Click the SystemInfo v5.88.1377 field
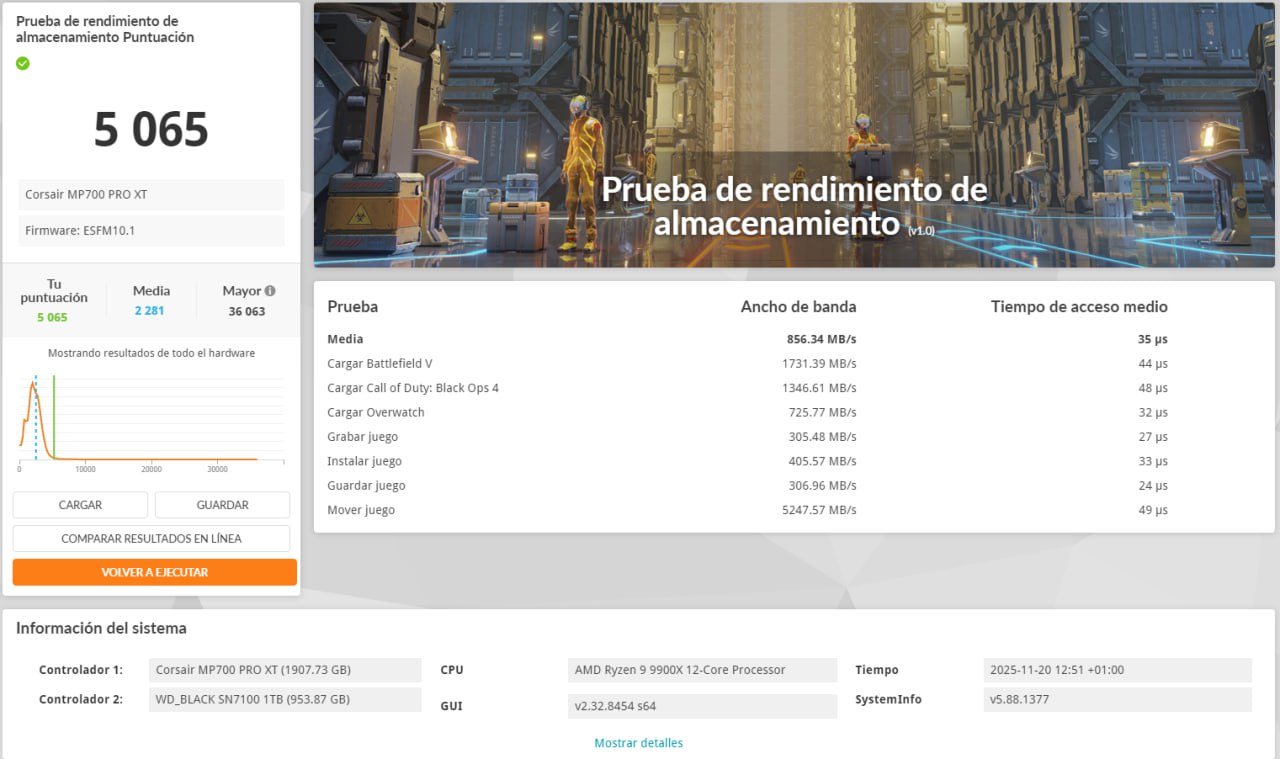The width and height of the screenshot is (1280, 759). 1117,699
